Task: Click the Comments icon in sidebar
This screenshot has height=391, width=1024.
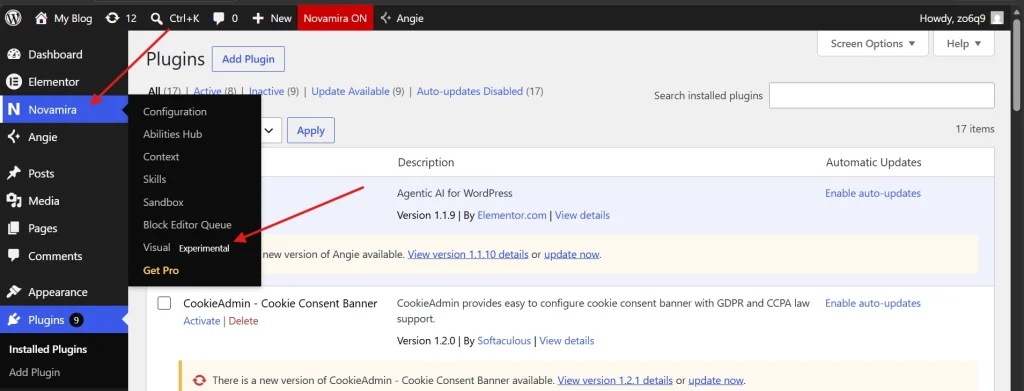Action: 14,256
